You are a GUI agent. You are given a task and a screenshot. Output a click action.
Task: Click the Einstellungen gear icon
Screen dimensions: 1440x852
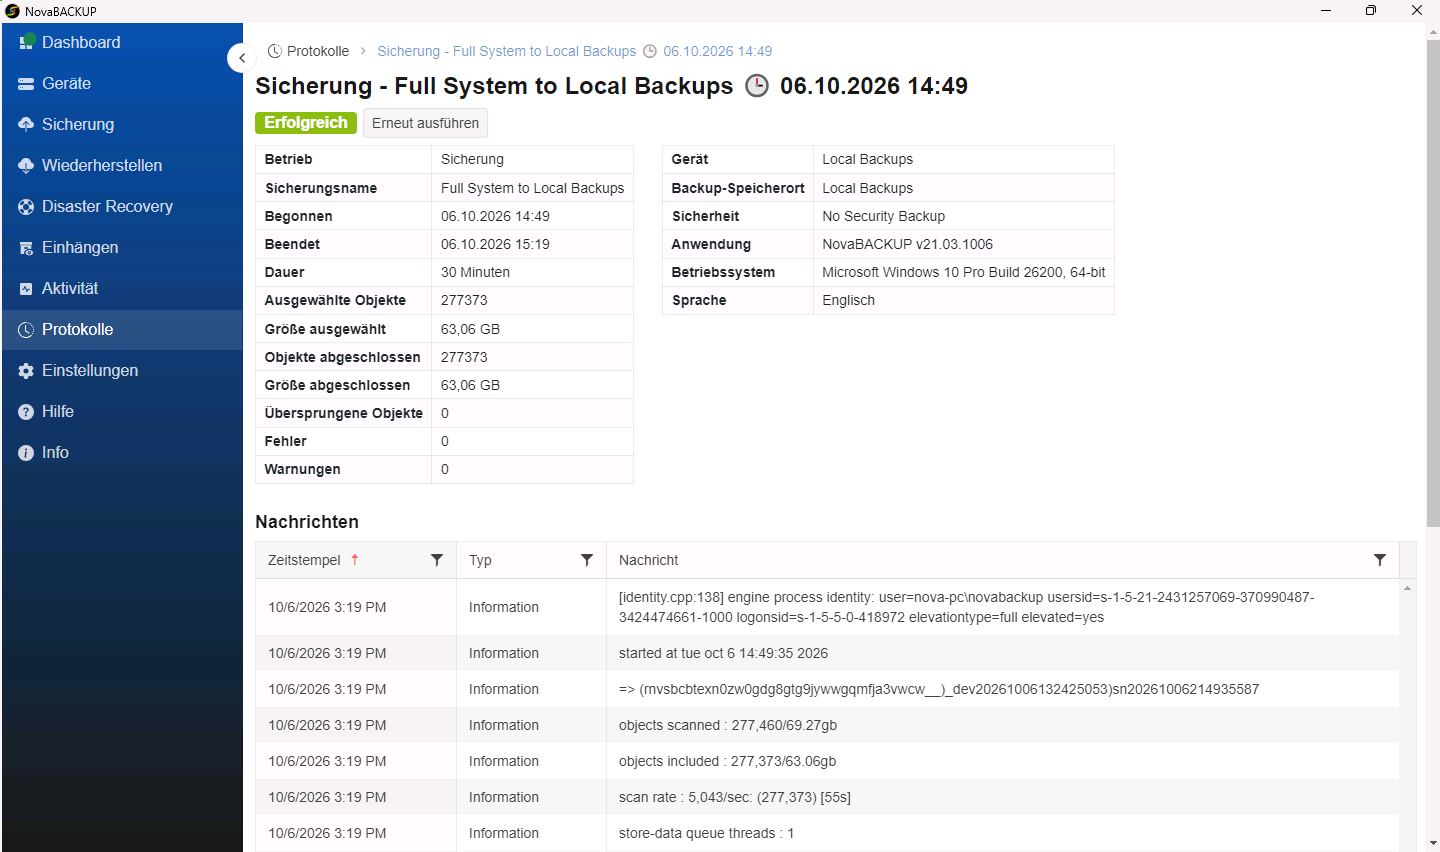[x=26, y=371]
